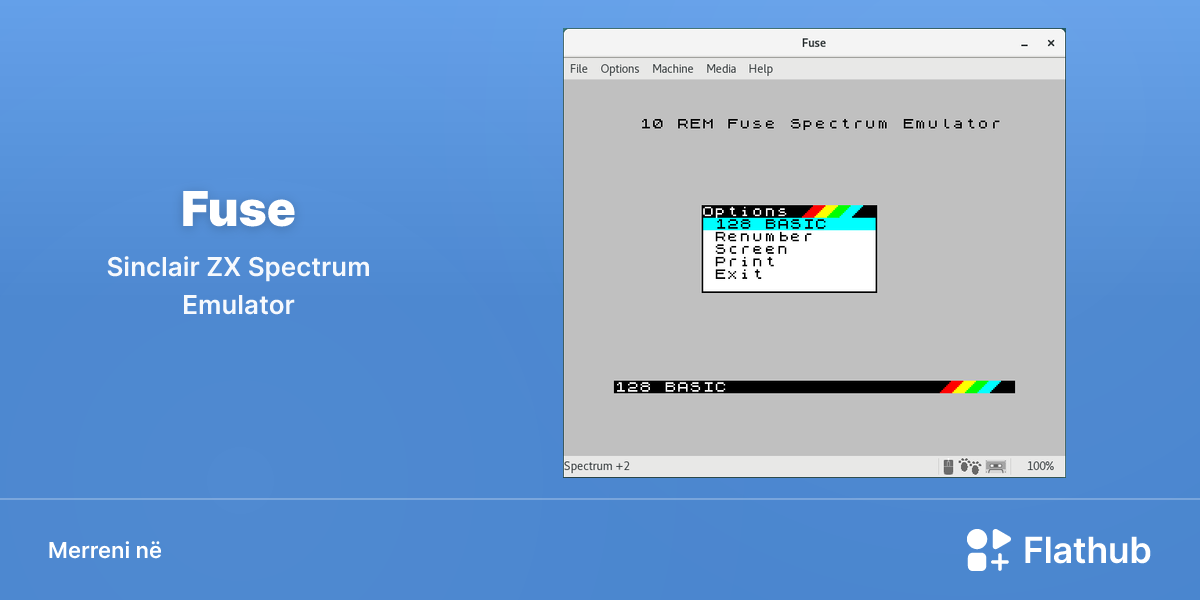Screen dimensions: 1200x600
Task: Click the Spectrum +2 status text
Action: point(597,466)
